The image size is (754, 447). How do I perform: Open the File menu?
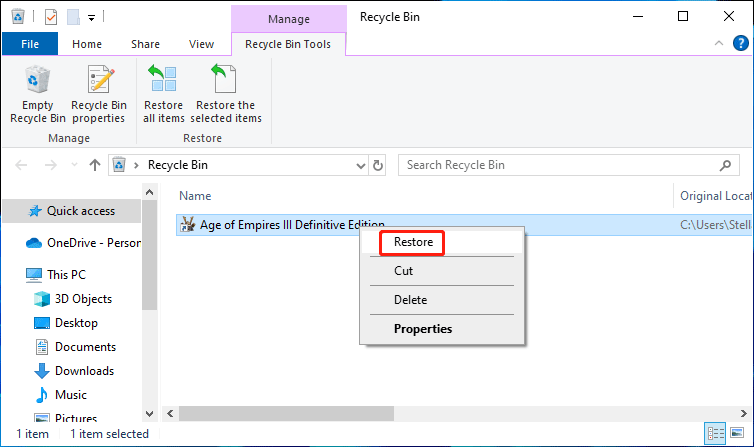[x=30, y=44]
